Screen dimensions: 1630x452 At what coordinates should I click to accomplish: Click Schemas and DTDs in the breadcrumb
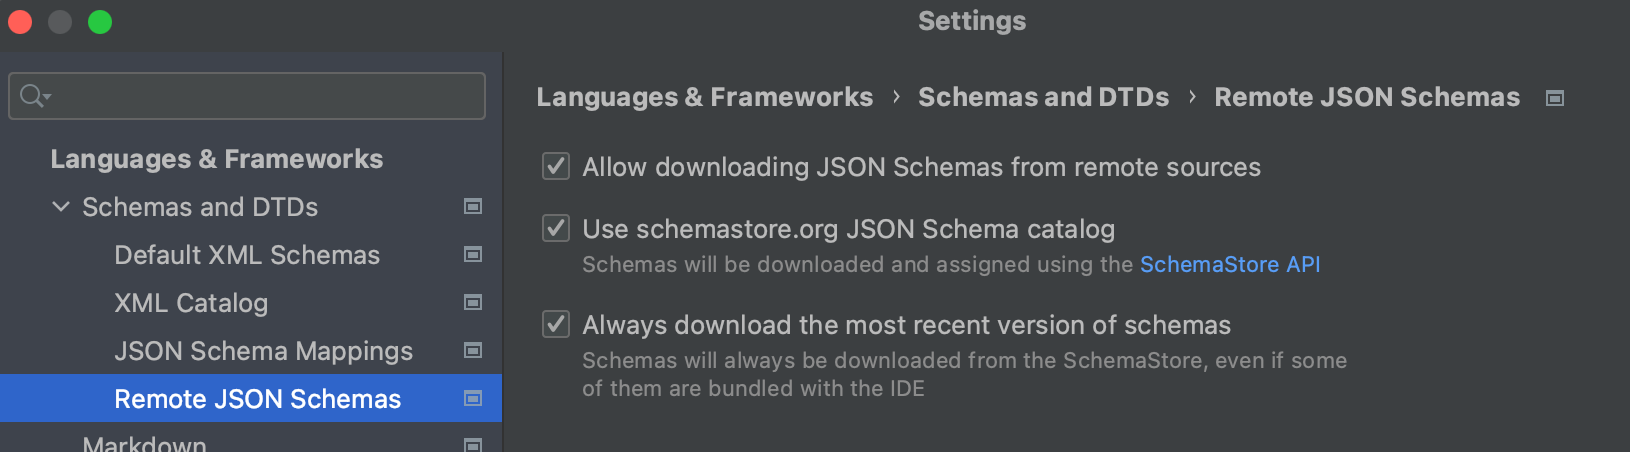(x=1043, y=97)
